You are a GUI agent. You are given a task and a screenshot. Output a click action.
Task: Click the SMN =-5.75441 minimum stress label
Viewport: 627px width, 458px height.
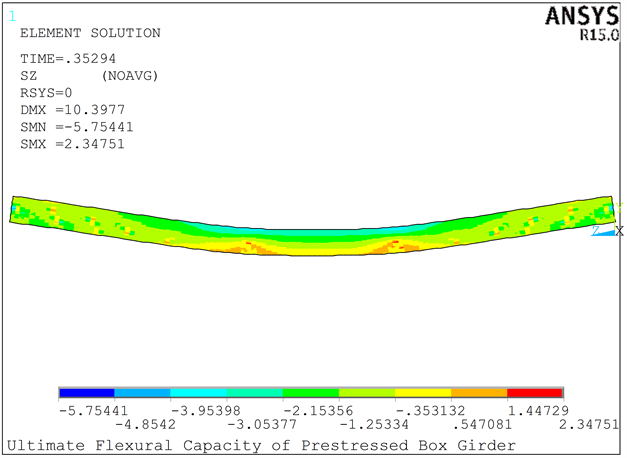[x=77, y=127]
